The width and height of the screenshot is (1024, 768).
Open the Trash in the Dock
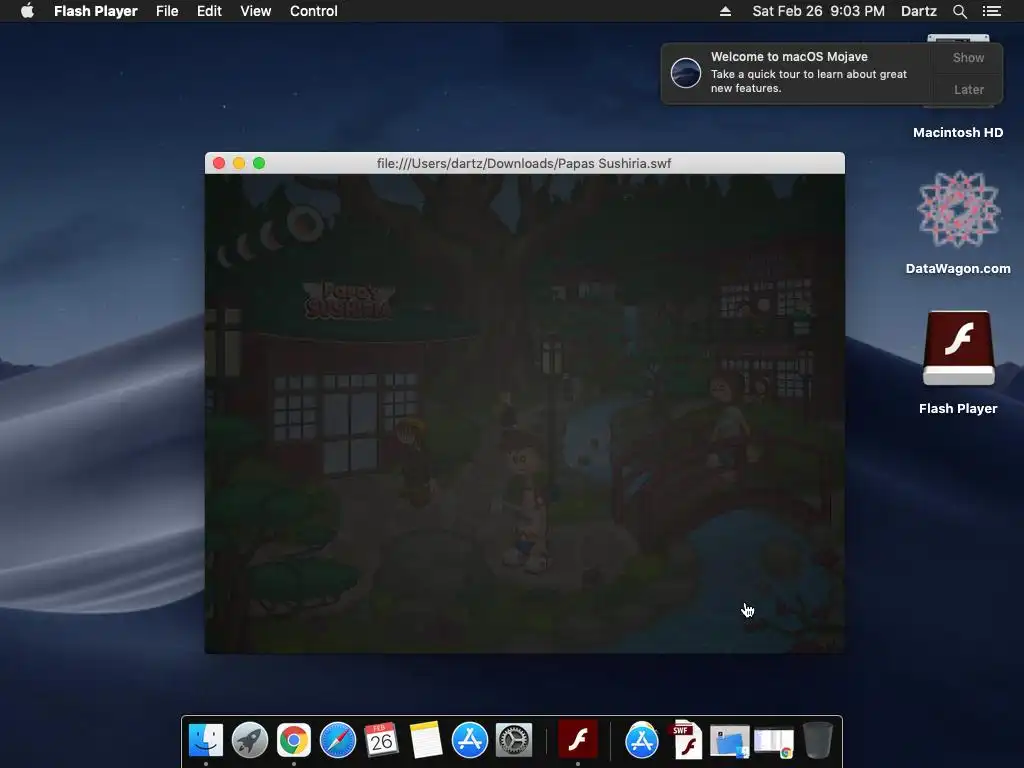coord(818,741)
